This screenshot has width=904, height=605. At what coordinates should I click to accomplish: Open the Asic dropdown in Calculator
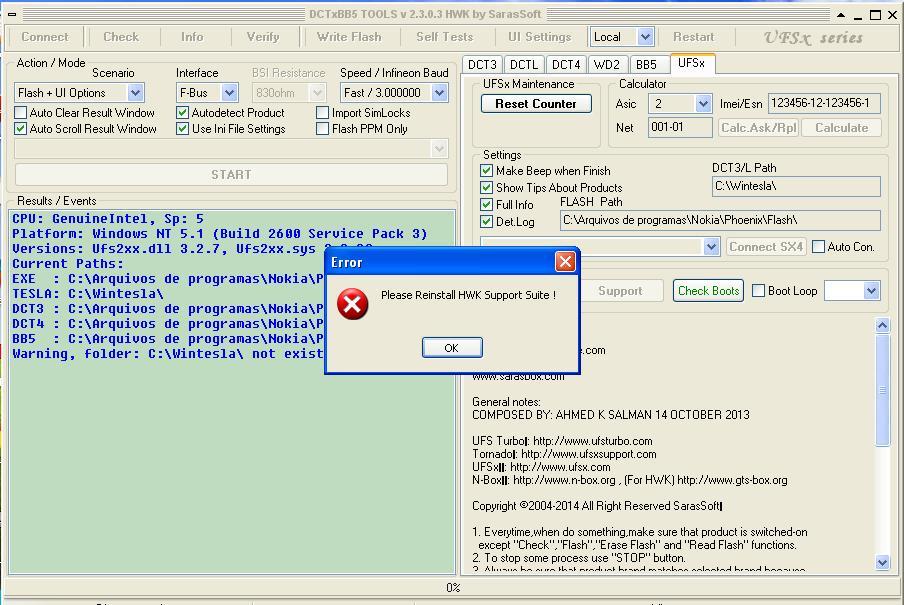coord(703,104)
